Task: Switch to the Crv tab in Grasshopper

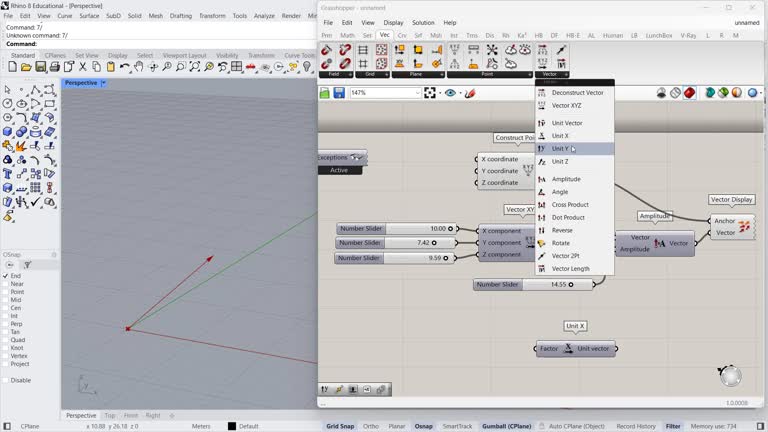Action: (402, 35)
